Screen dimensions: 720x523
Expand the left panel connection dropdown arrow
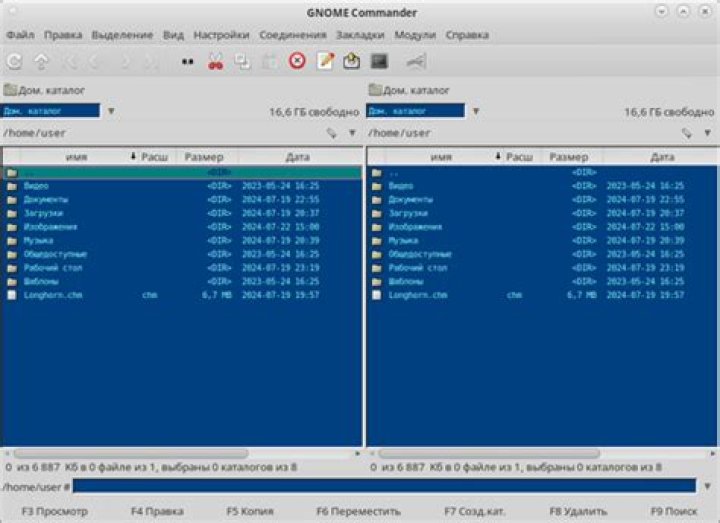coord(111,111)
